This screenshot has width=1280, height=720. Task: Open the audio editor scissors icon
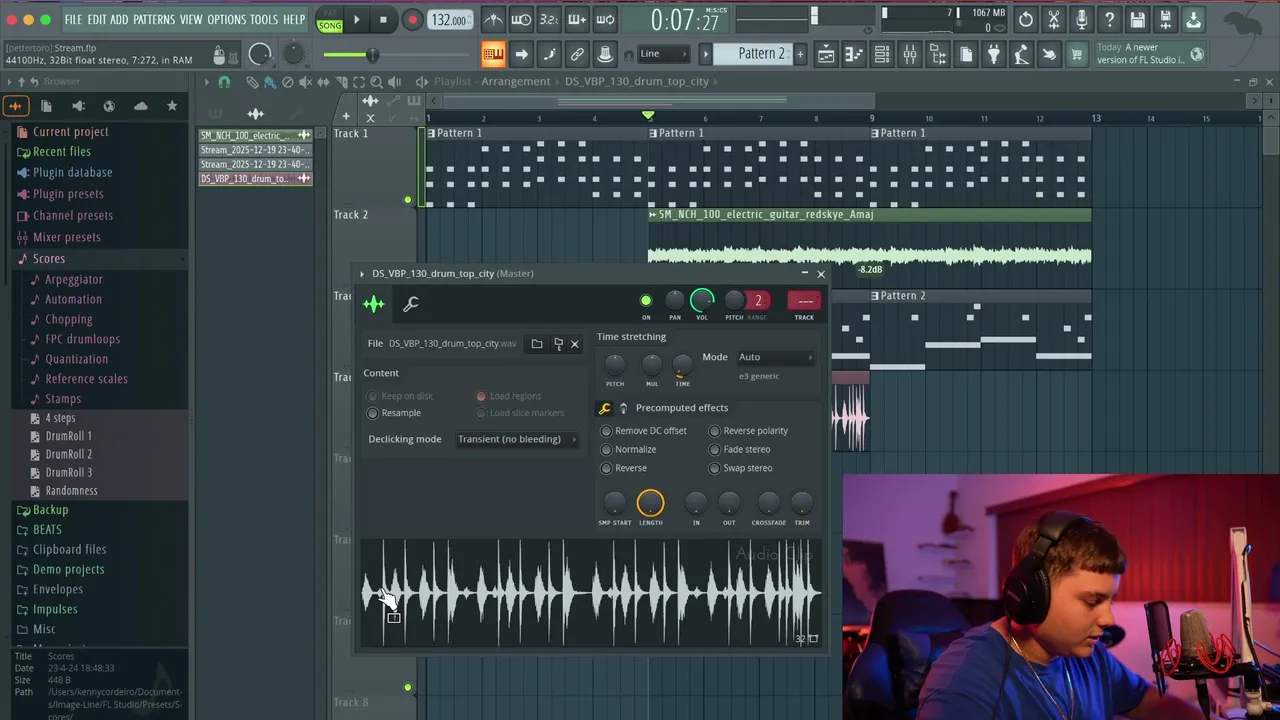click(x=1054, y=19)
